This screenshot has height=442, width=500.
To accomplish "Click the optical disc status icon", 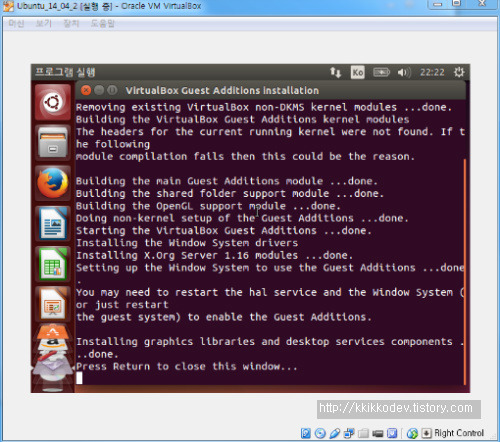I will [320, 433].
